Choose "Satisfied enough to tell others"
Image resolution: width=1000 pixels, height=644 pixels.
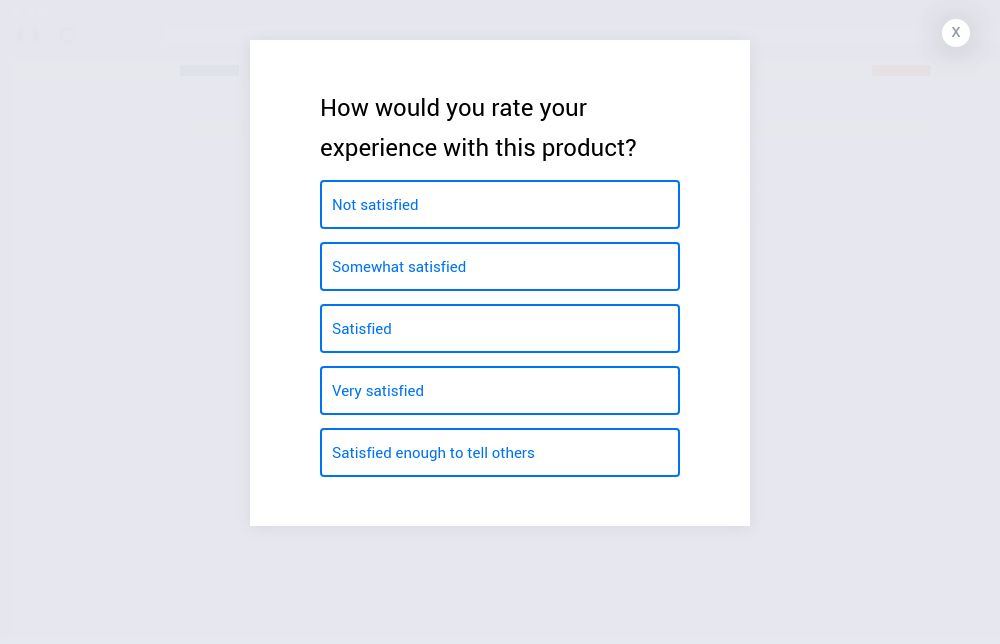(500, 452)
